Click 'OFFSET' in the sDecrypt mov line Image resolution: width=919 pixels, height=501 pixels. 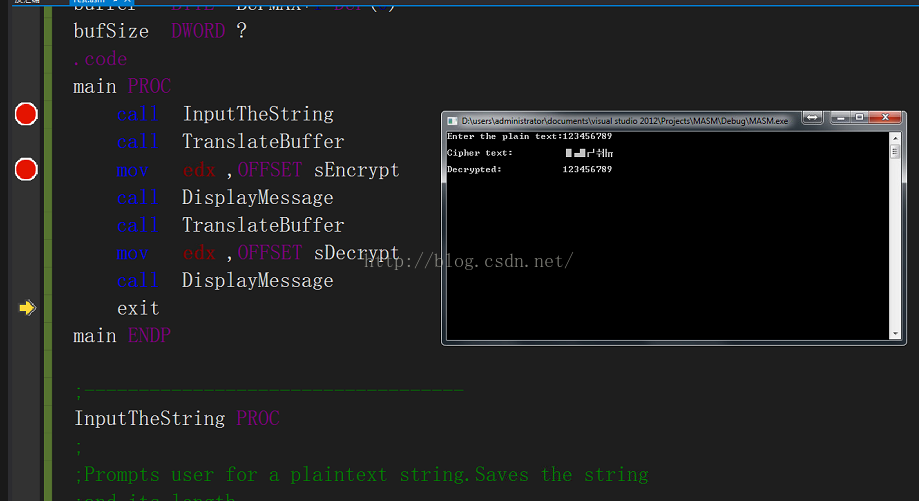tap(269, 253)
